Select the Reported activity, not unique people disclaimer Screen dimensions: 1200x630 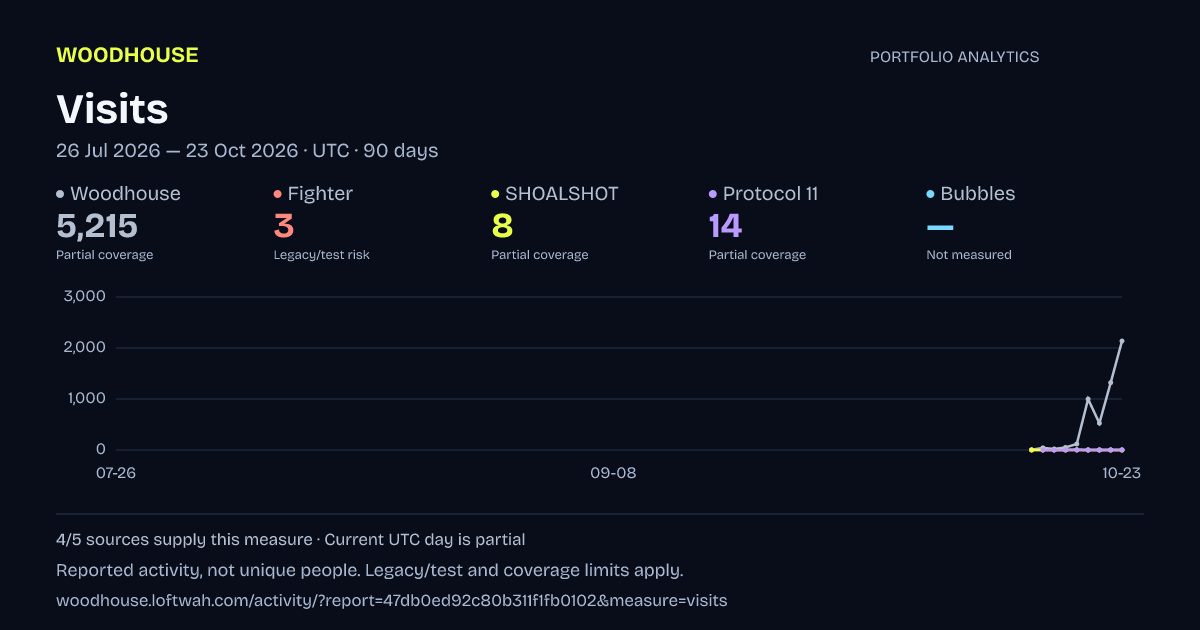pyautogui.click(x=369, y=571)
